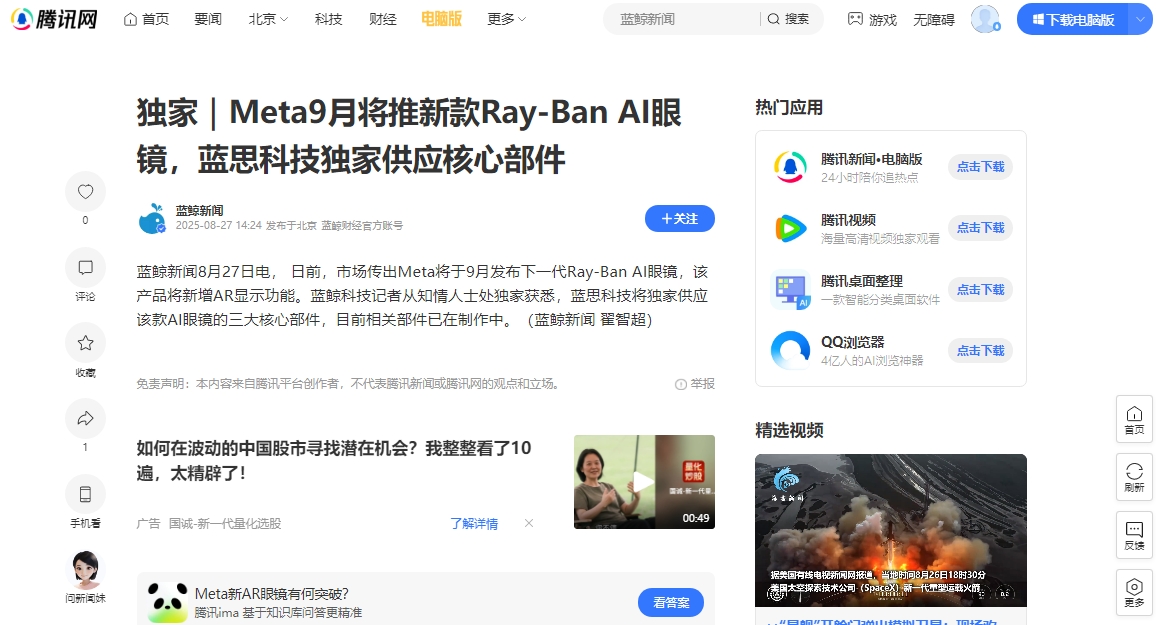Screen dimensions: 1156x625
Task: Click the 看答案 button
Action: (x=671, y=603)
